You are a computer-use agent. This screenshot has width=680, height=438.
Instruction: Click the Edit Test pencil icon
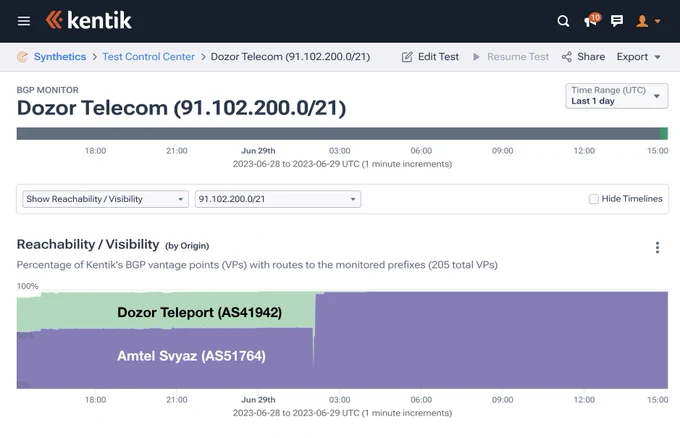(407, 57)
